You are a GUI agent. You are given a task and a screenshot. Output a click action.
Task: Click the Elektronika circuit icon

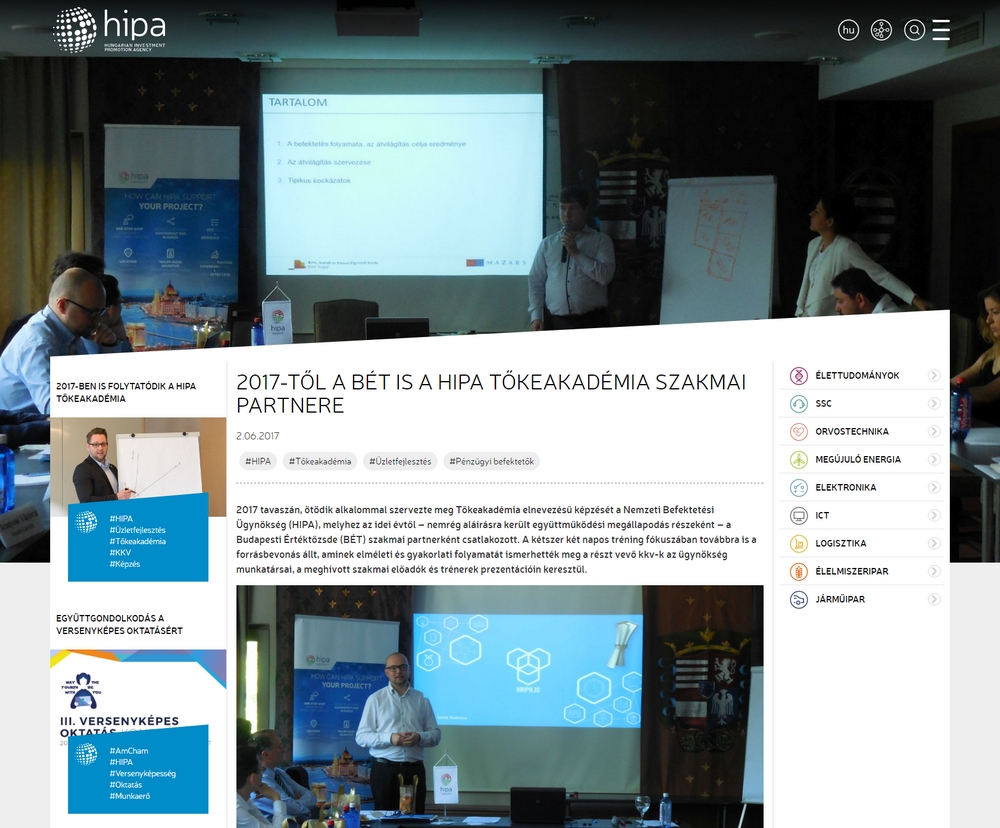(798, 487)
